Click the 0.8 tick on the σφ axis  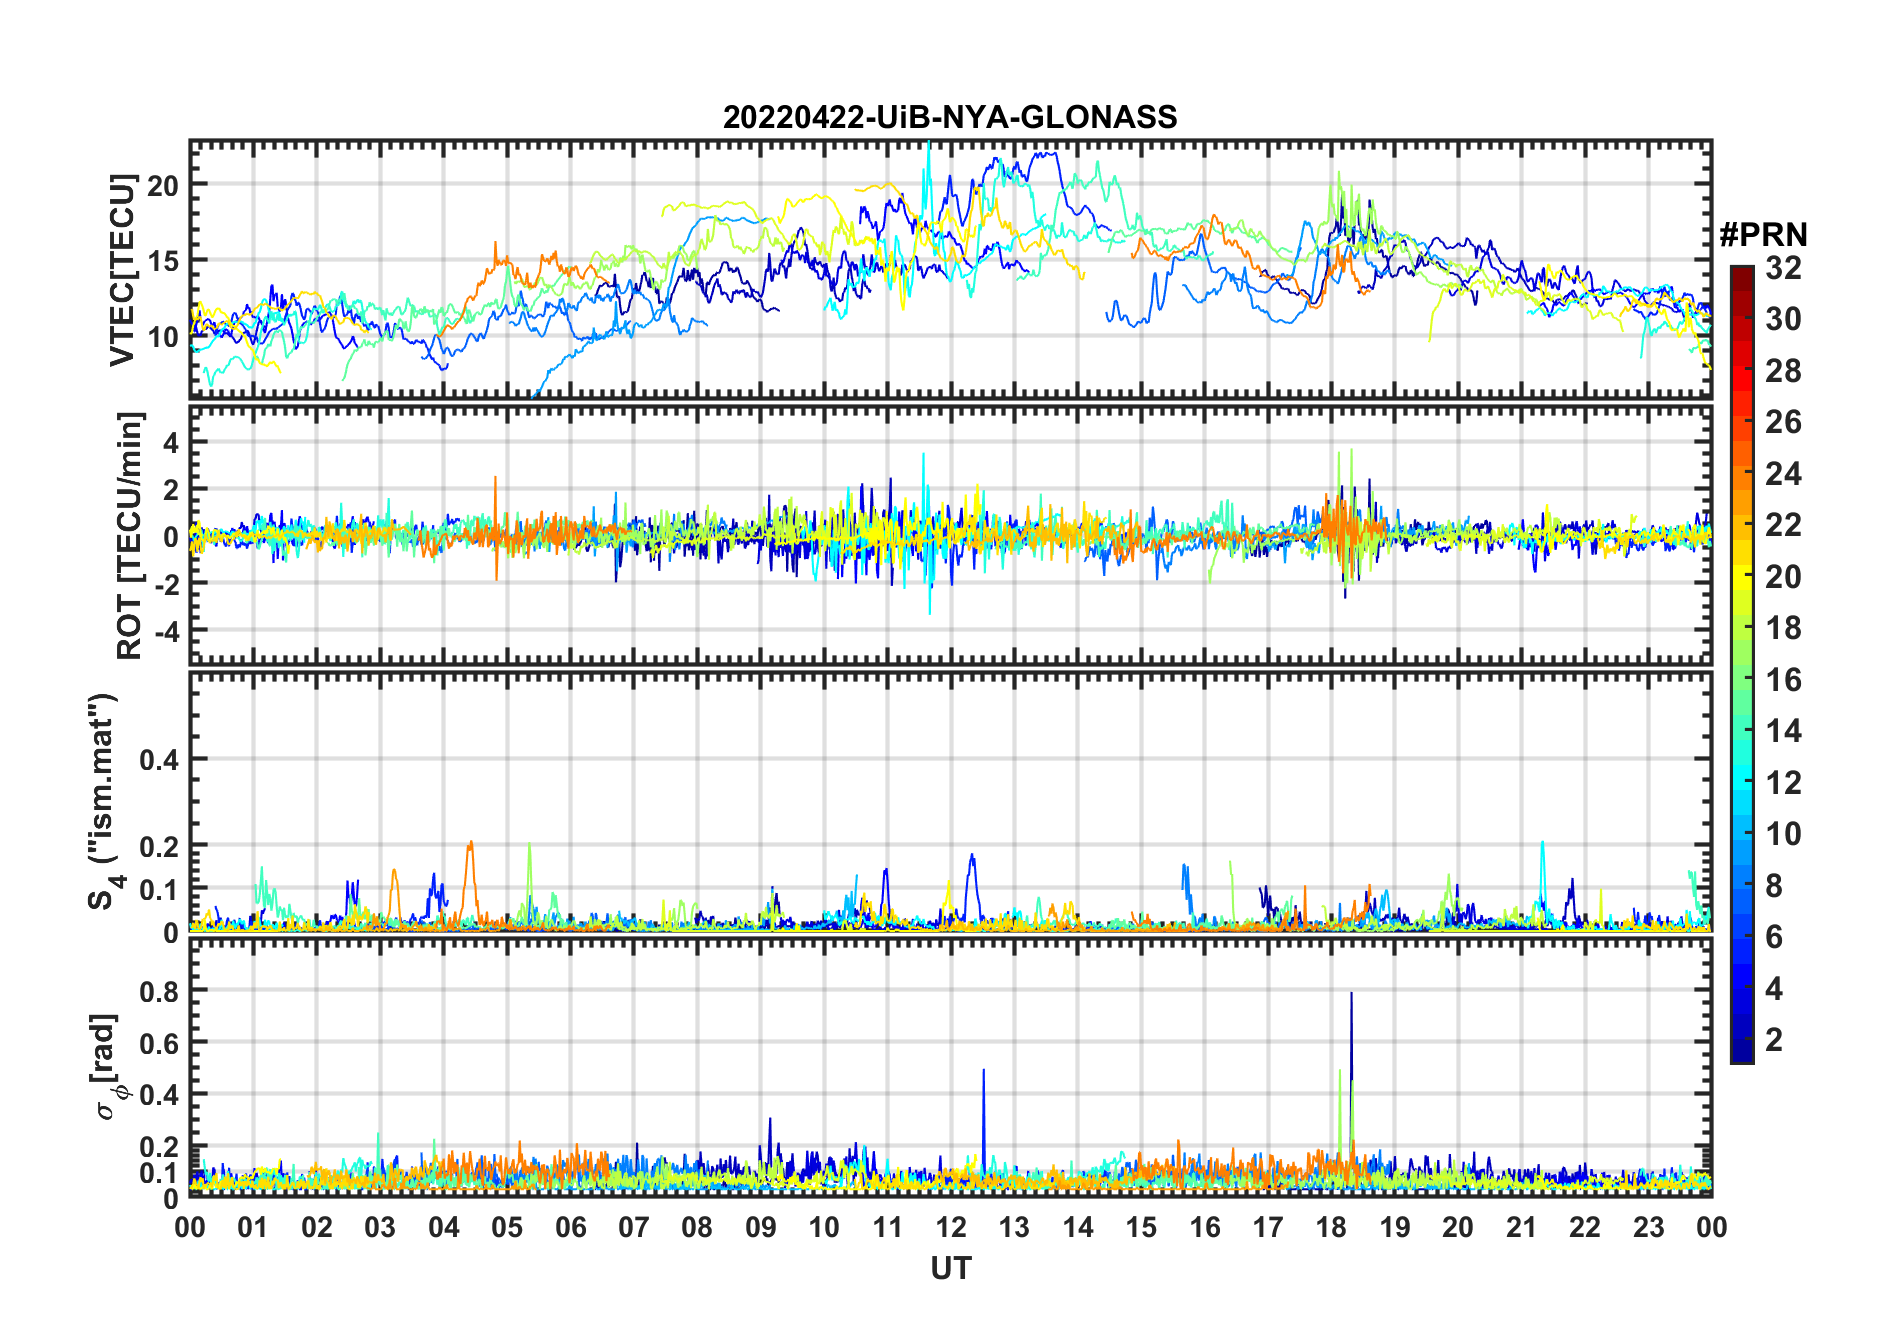(159, 991)
